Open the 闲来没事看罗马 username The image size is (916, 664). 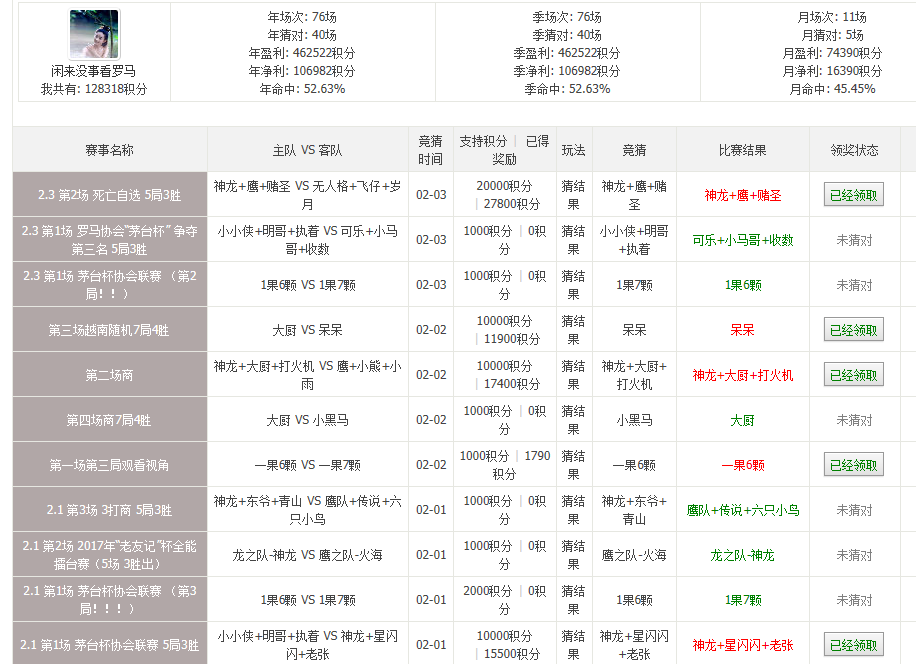(x=94, y=71)
